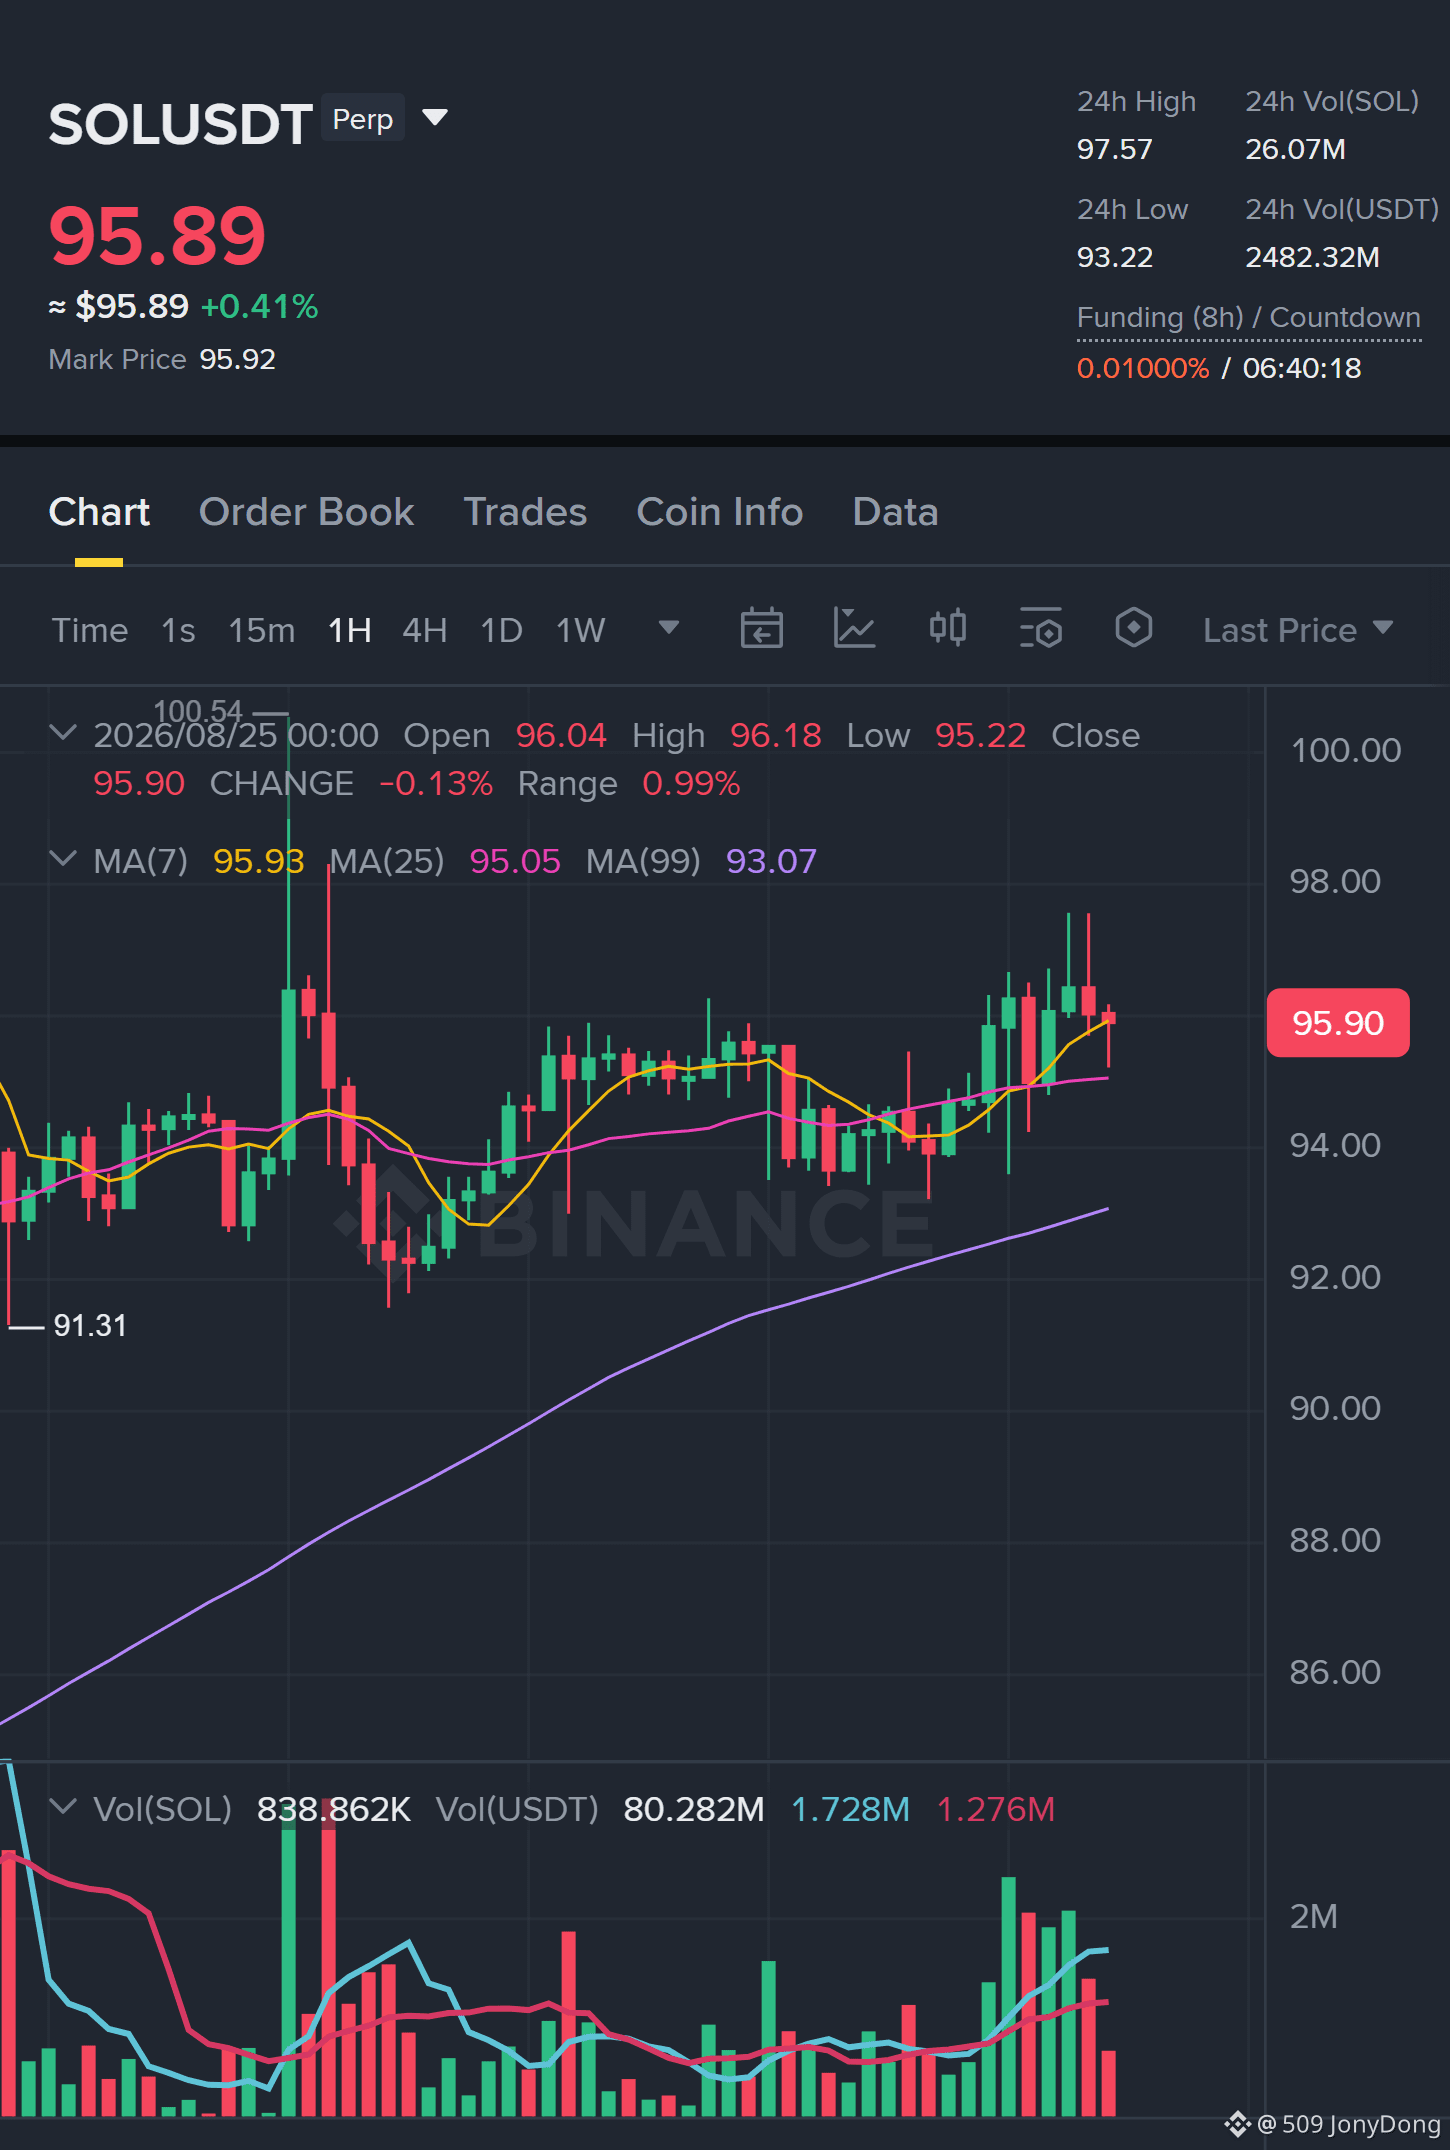
Task: Open chart display settings icon
Action: pos(1040,629)
